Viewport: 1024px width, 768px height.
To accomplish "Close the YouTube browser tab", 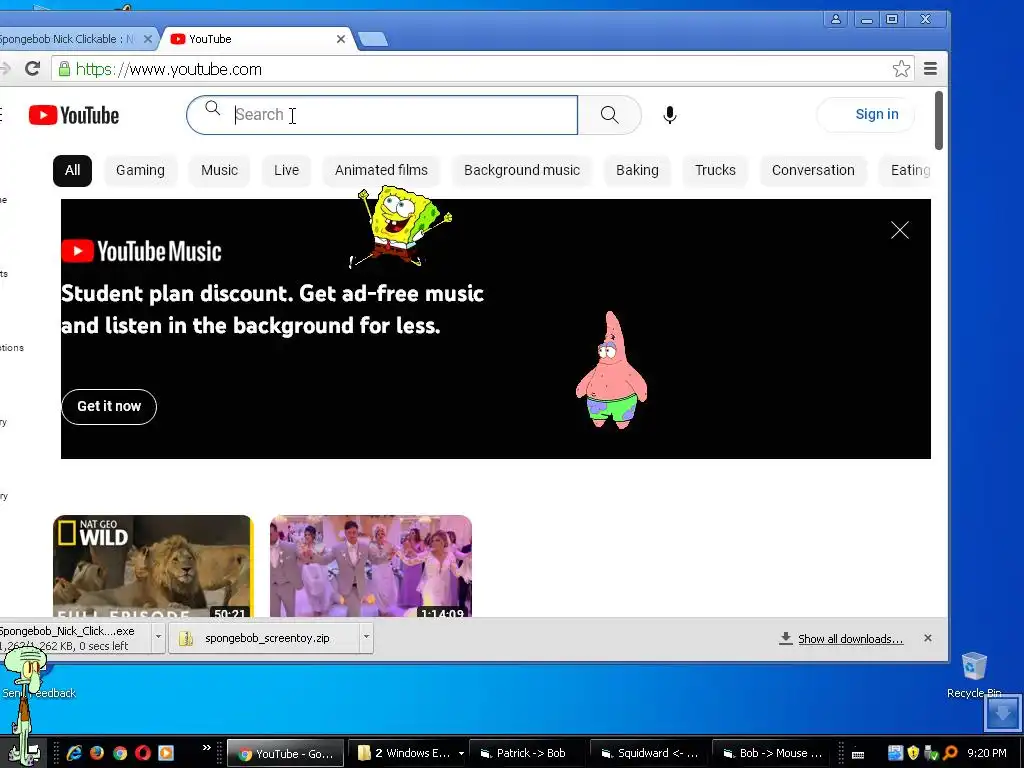I will (x=341, y=39).
